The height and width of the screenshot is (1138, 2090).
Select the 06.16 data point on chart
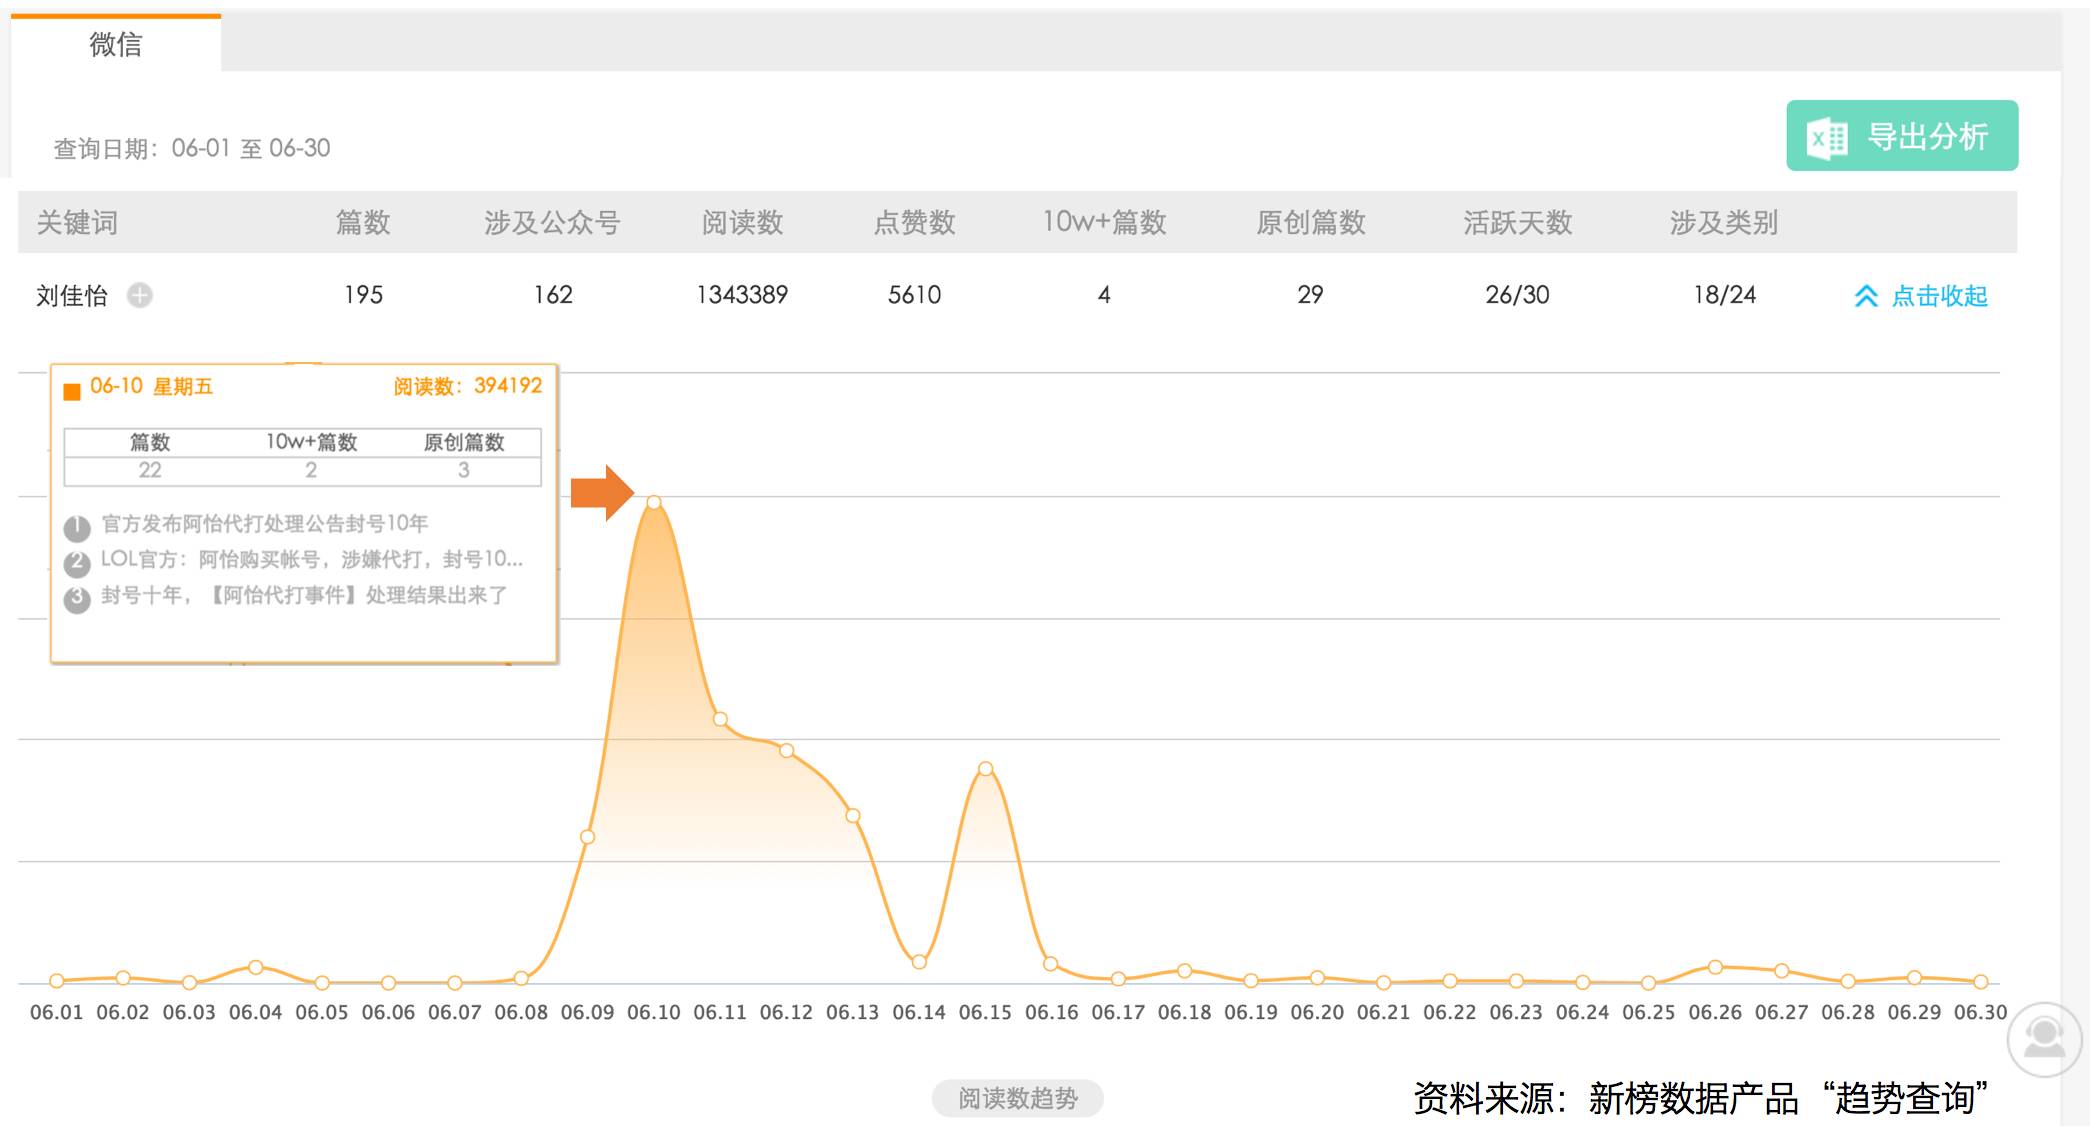coord(1051,964)
